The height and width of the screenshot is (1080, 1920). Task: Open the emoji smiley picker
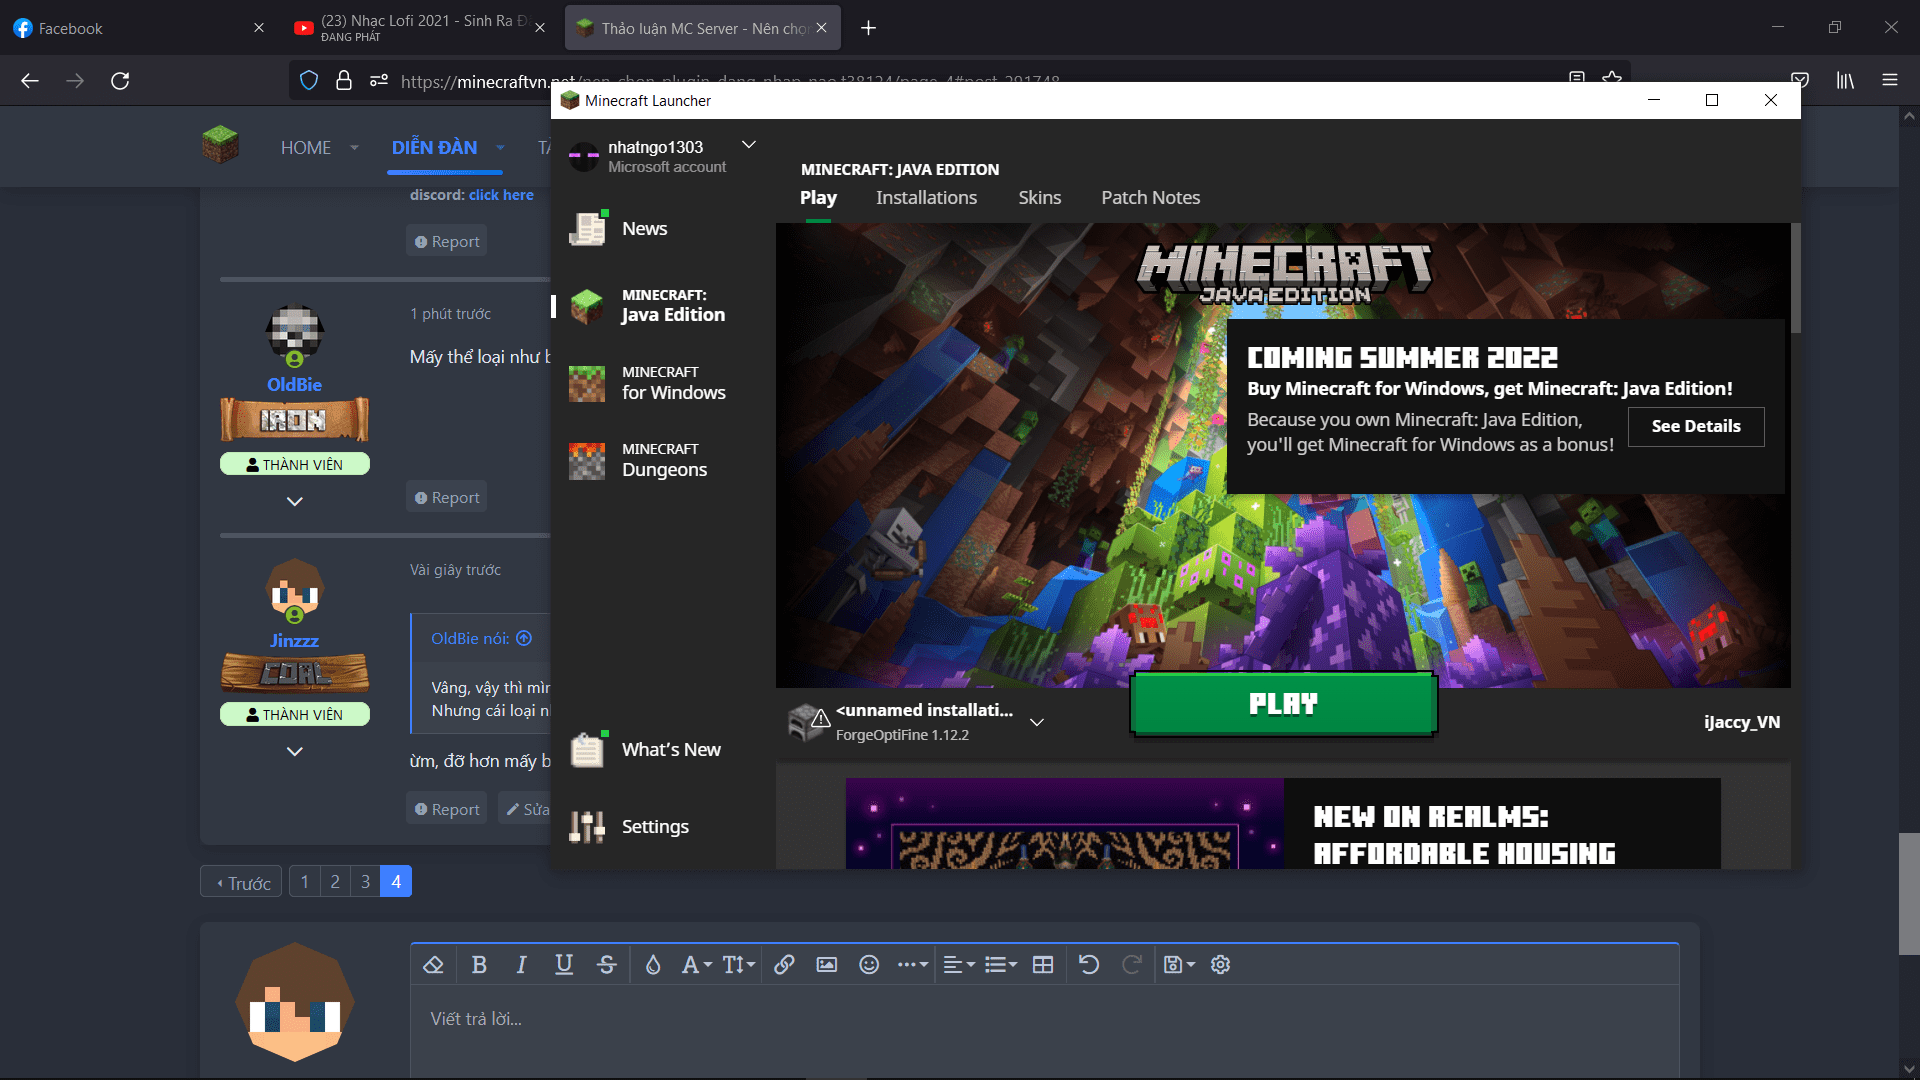[x=869, y=965]
